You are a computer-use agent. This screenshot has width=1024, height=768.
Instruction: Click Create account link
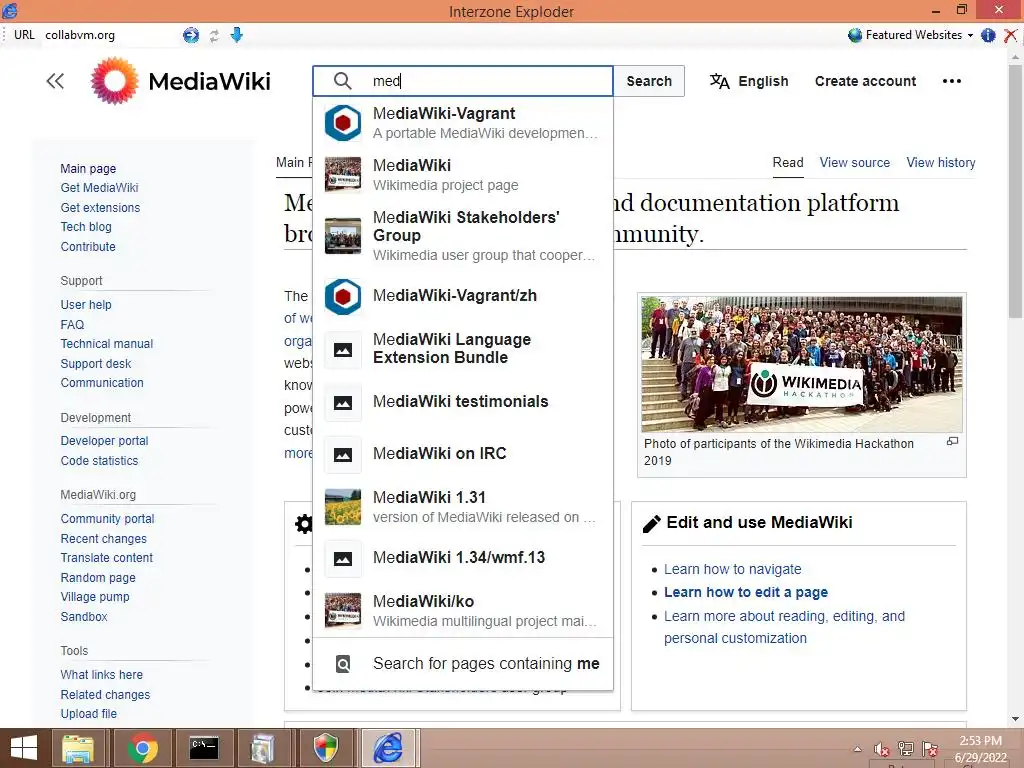(x=865, y=81)
